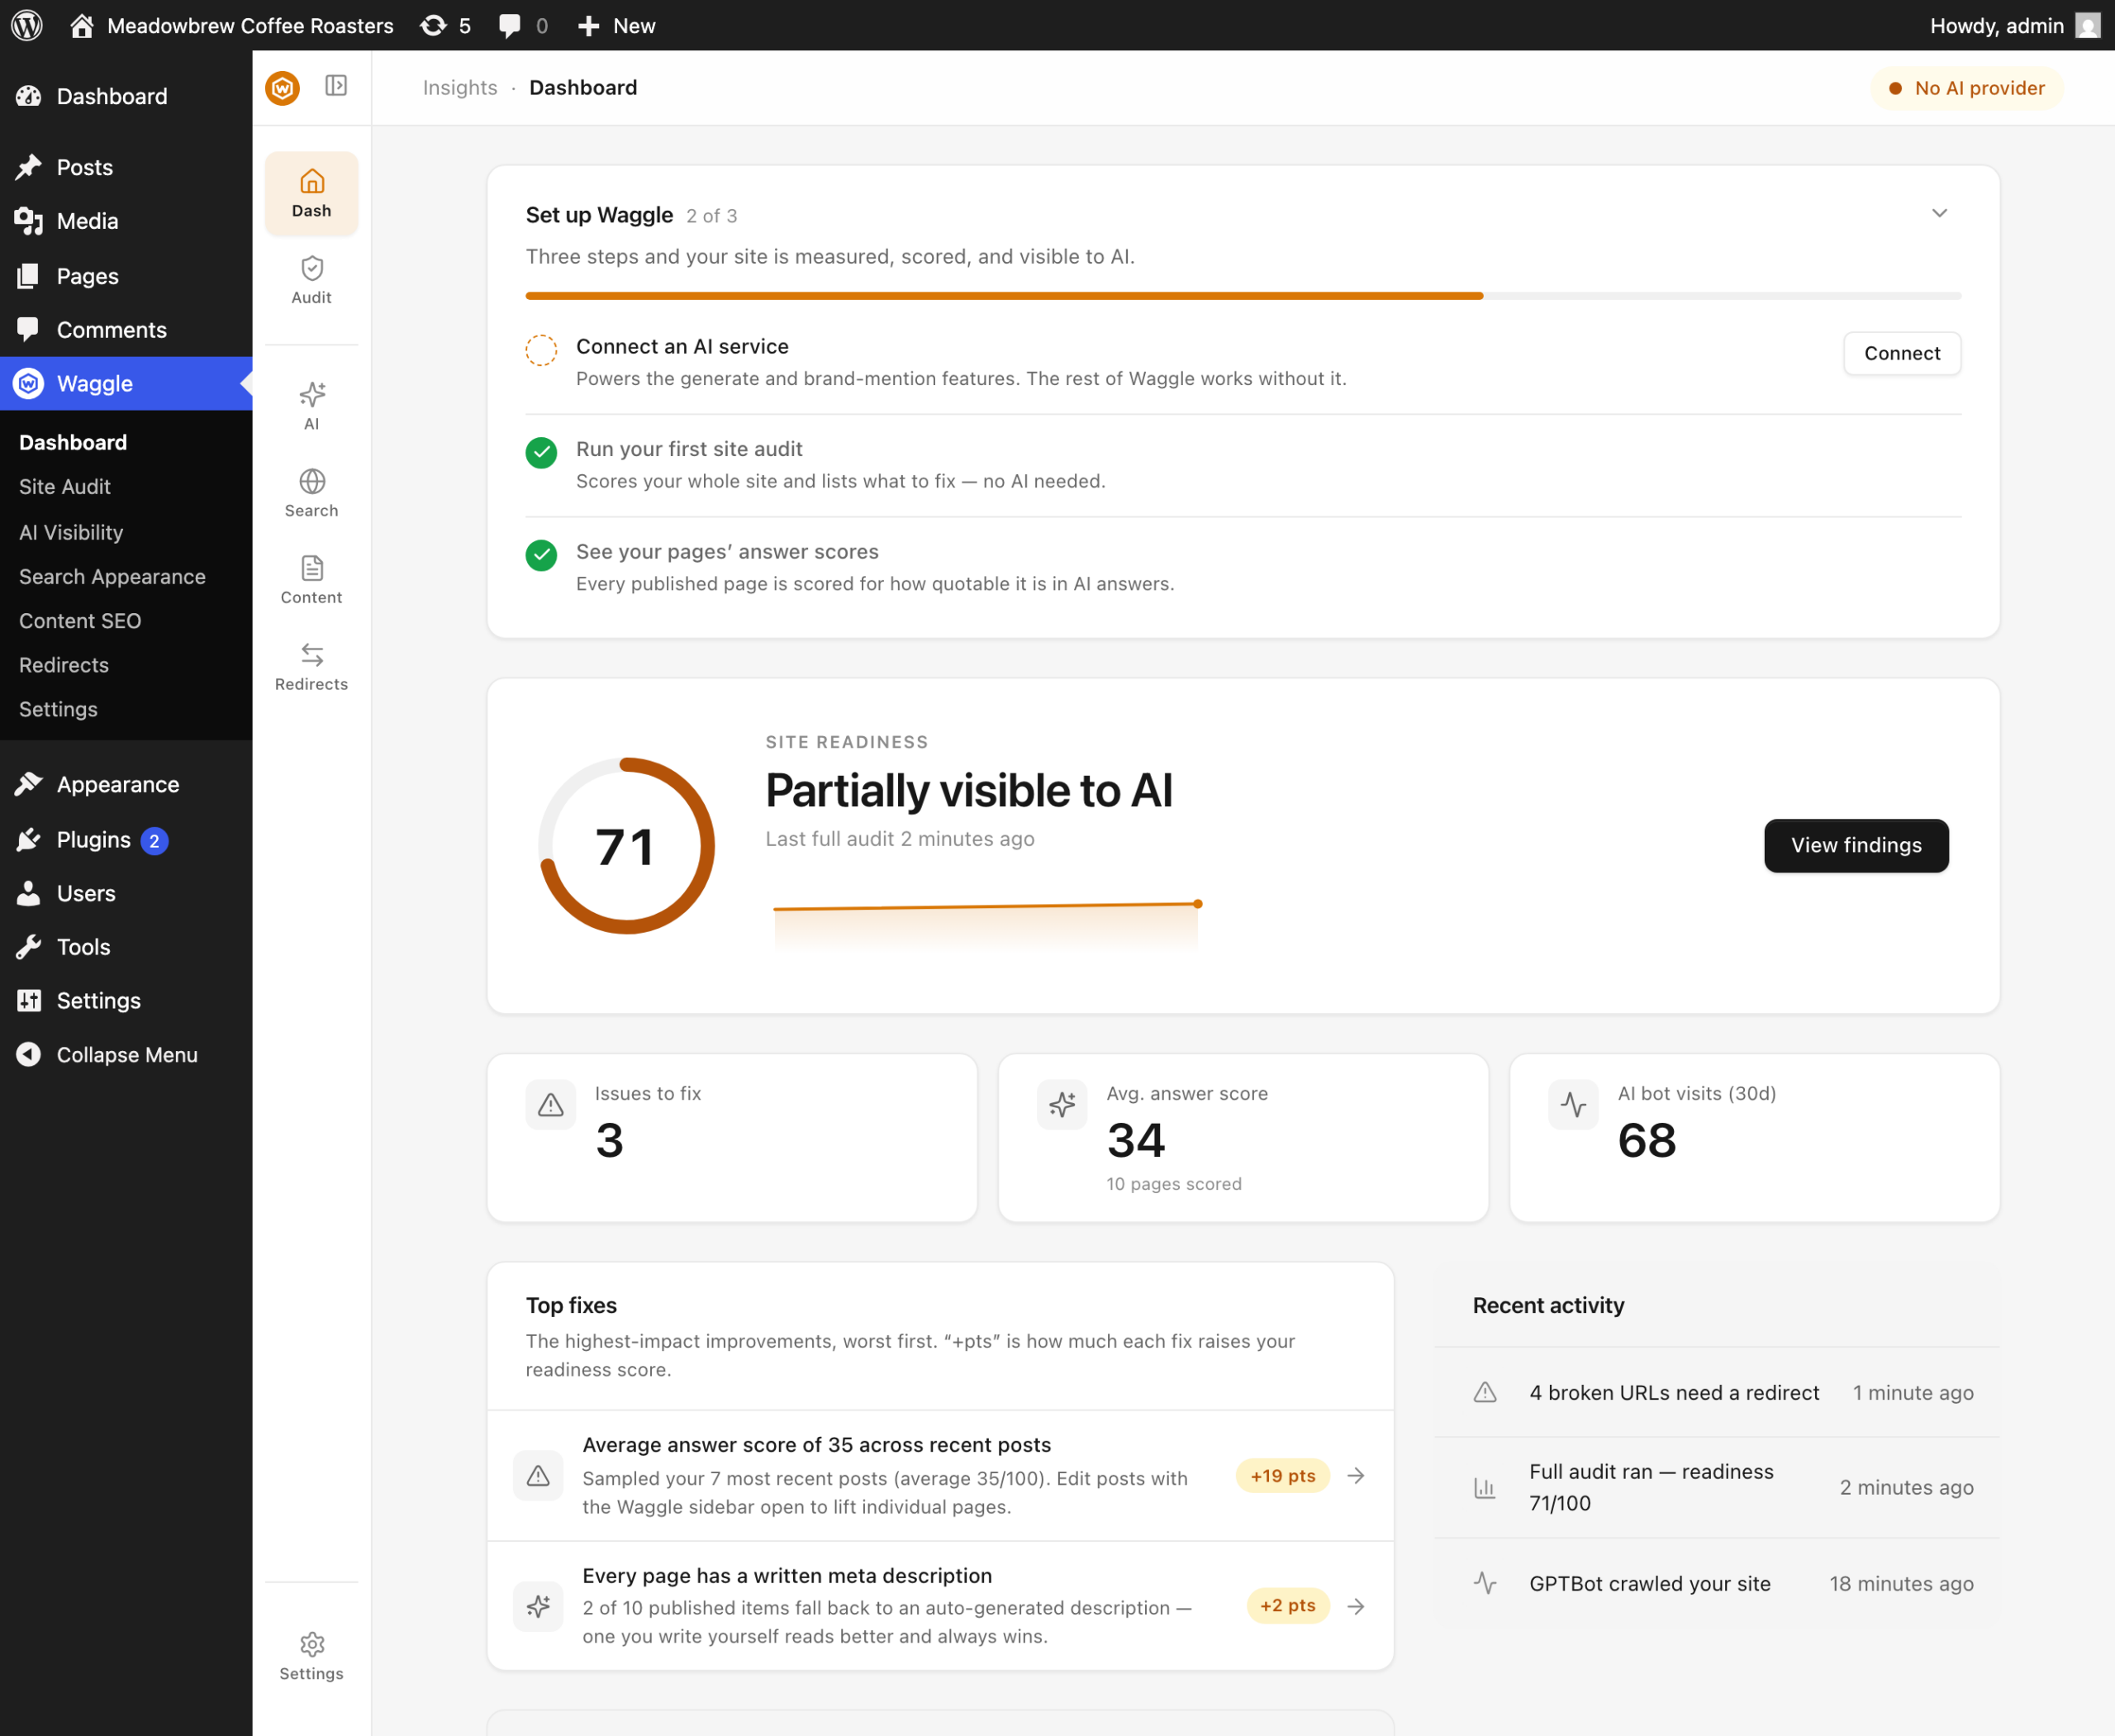Open the comments bubble in admin bar
Viewport: 2115px width, 1736px height.
tap(523, 25)
